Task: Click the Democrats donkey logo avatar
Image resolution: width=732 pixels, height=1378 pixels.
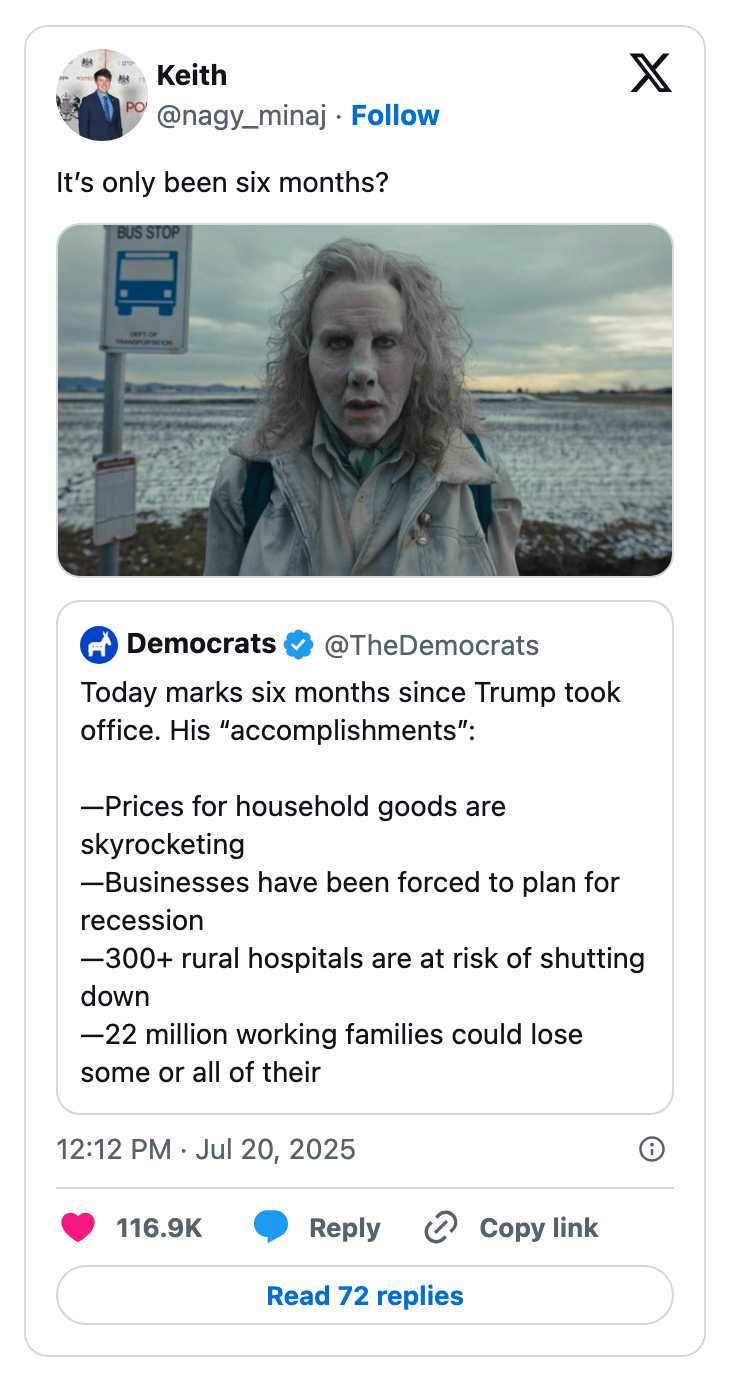Action: coord(99,645)
